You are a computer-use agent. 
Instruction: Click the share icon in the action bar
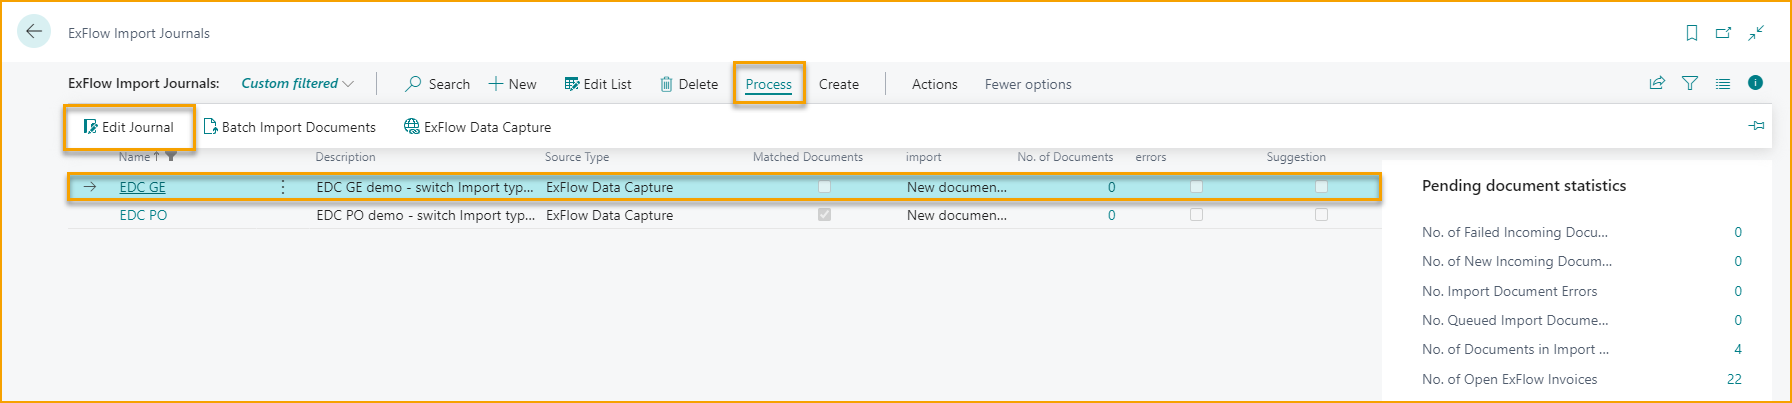1657,84
